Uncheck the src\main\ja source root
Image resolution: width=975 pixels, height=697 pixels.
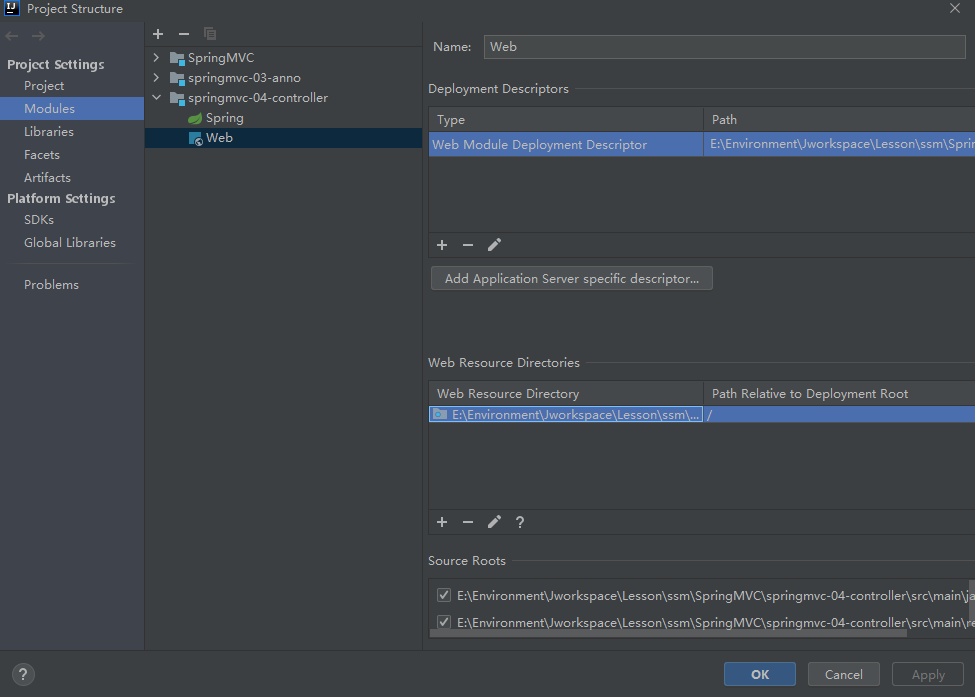click(443, 595)
